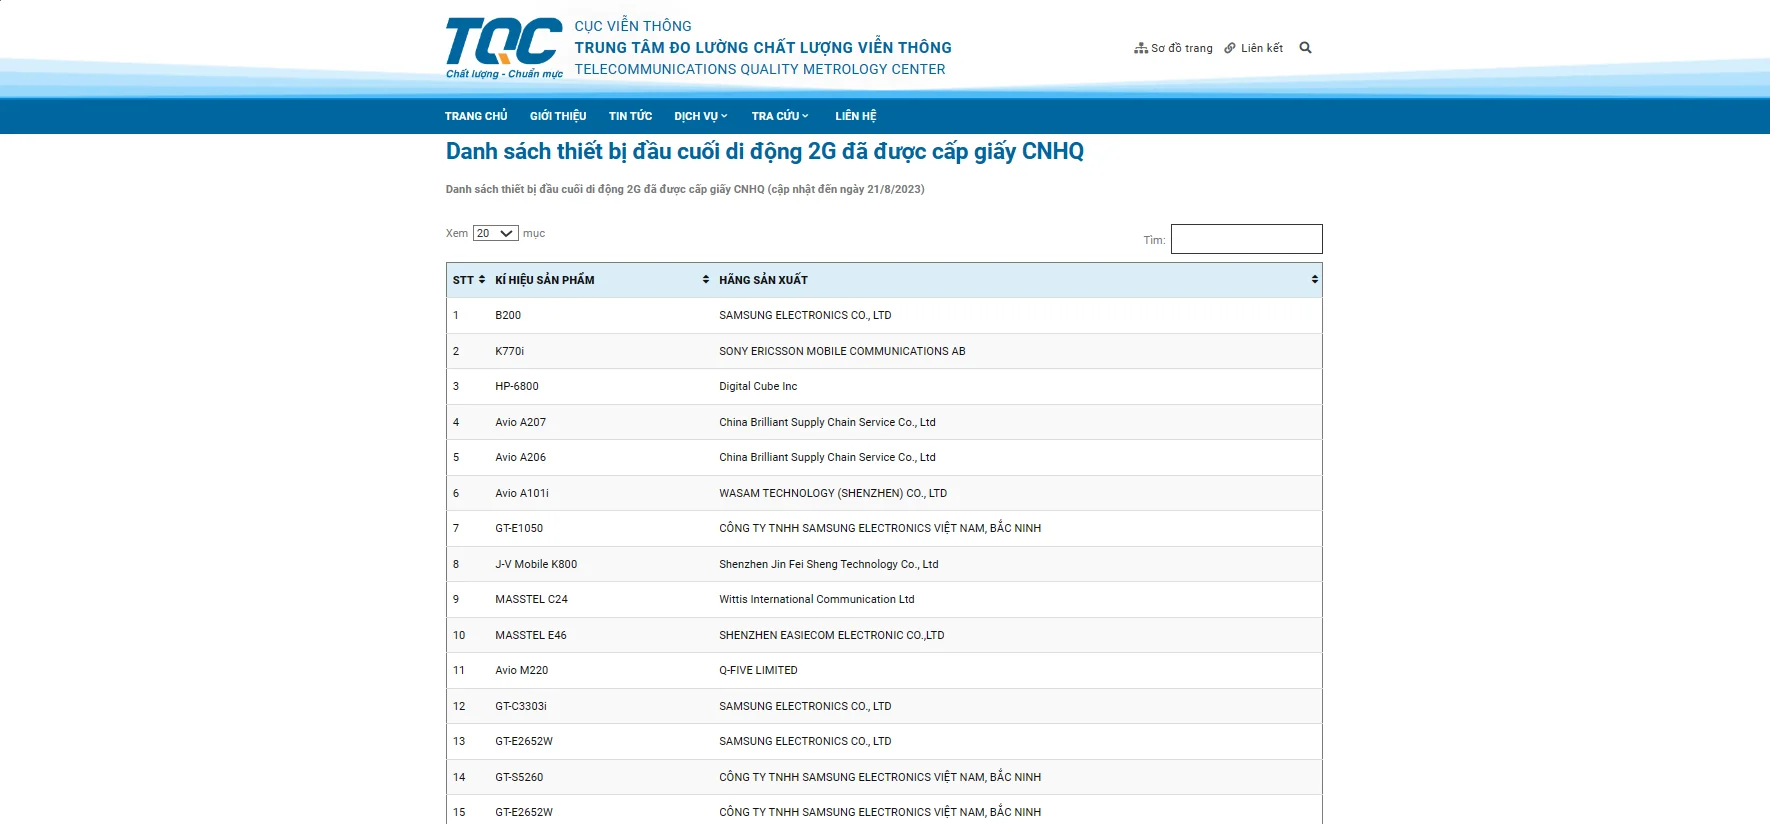The height and width of the screenshot is (824, 1770).
Task: Click the chain-link icon beside Liên kết
Action: pos(1230,48)
